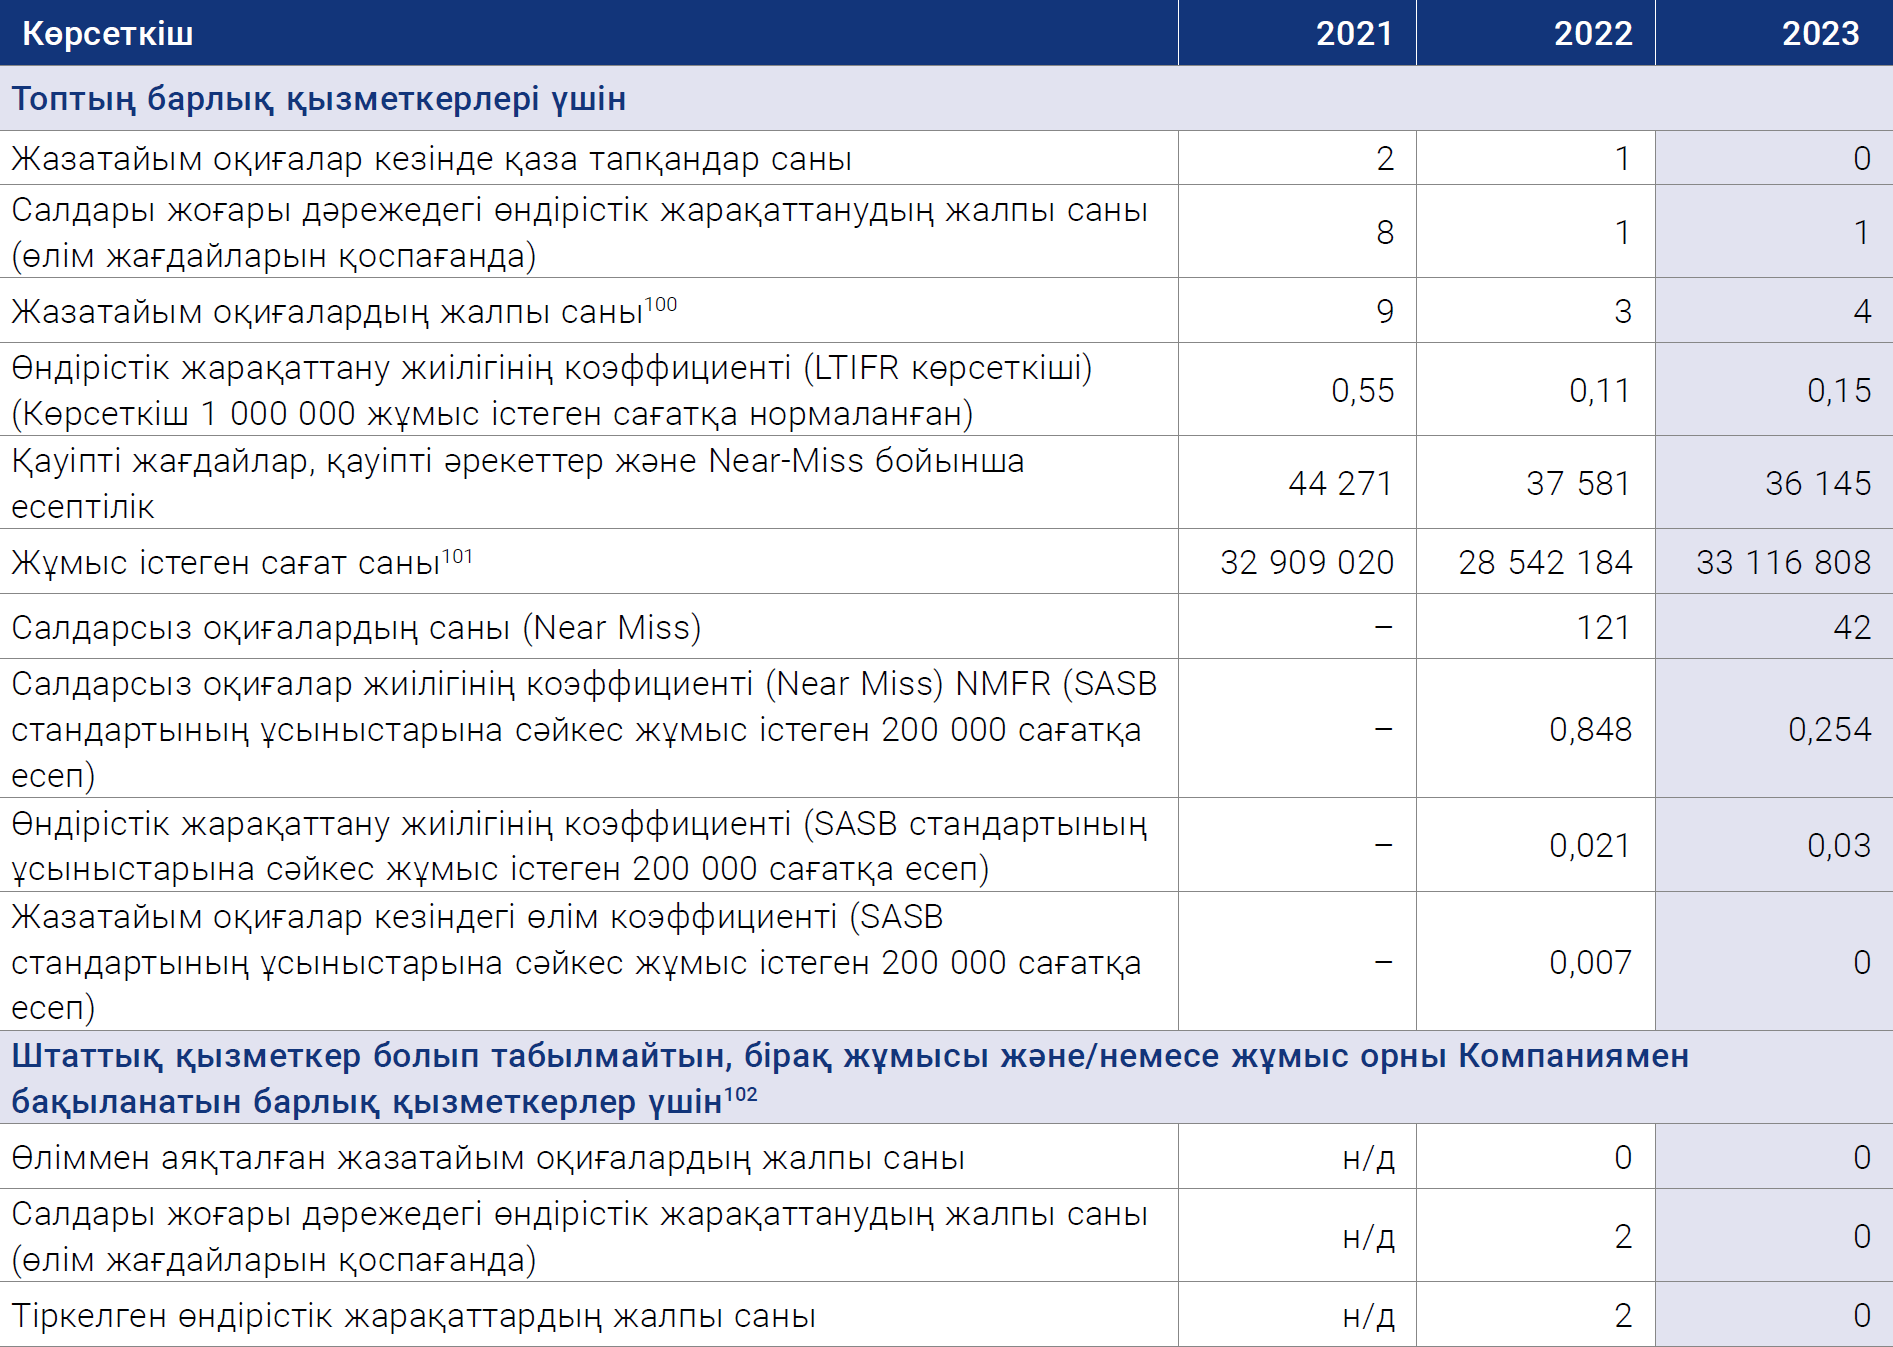The width and height of the screenshot is (1893, 1347).
Task: Click the value 37 581
Action: click(1579, 484)
